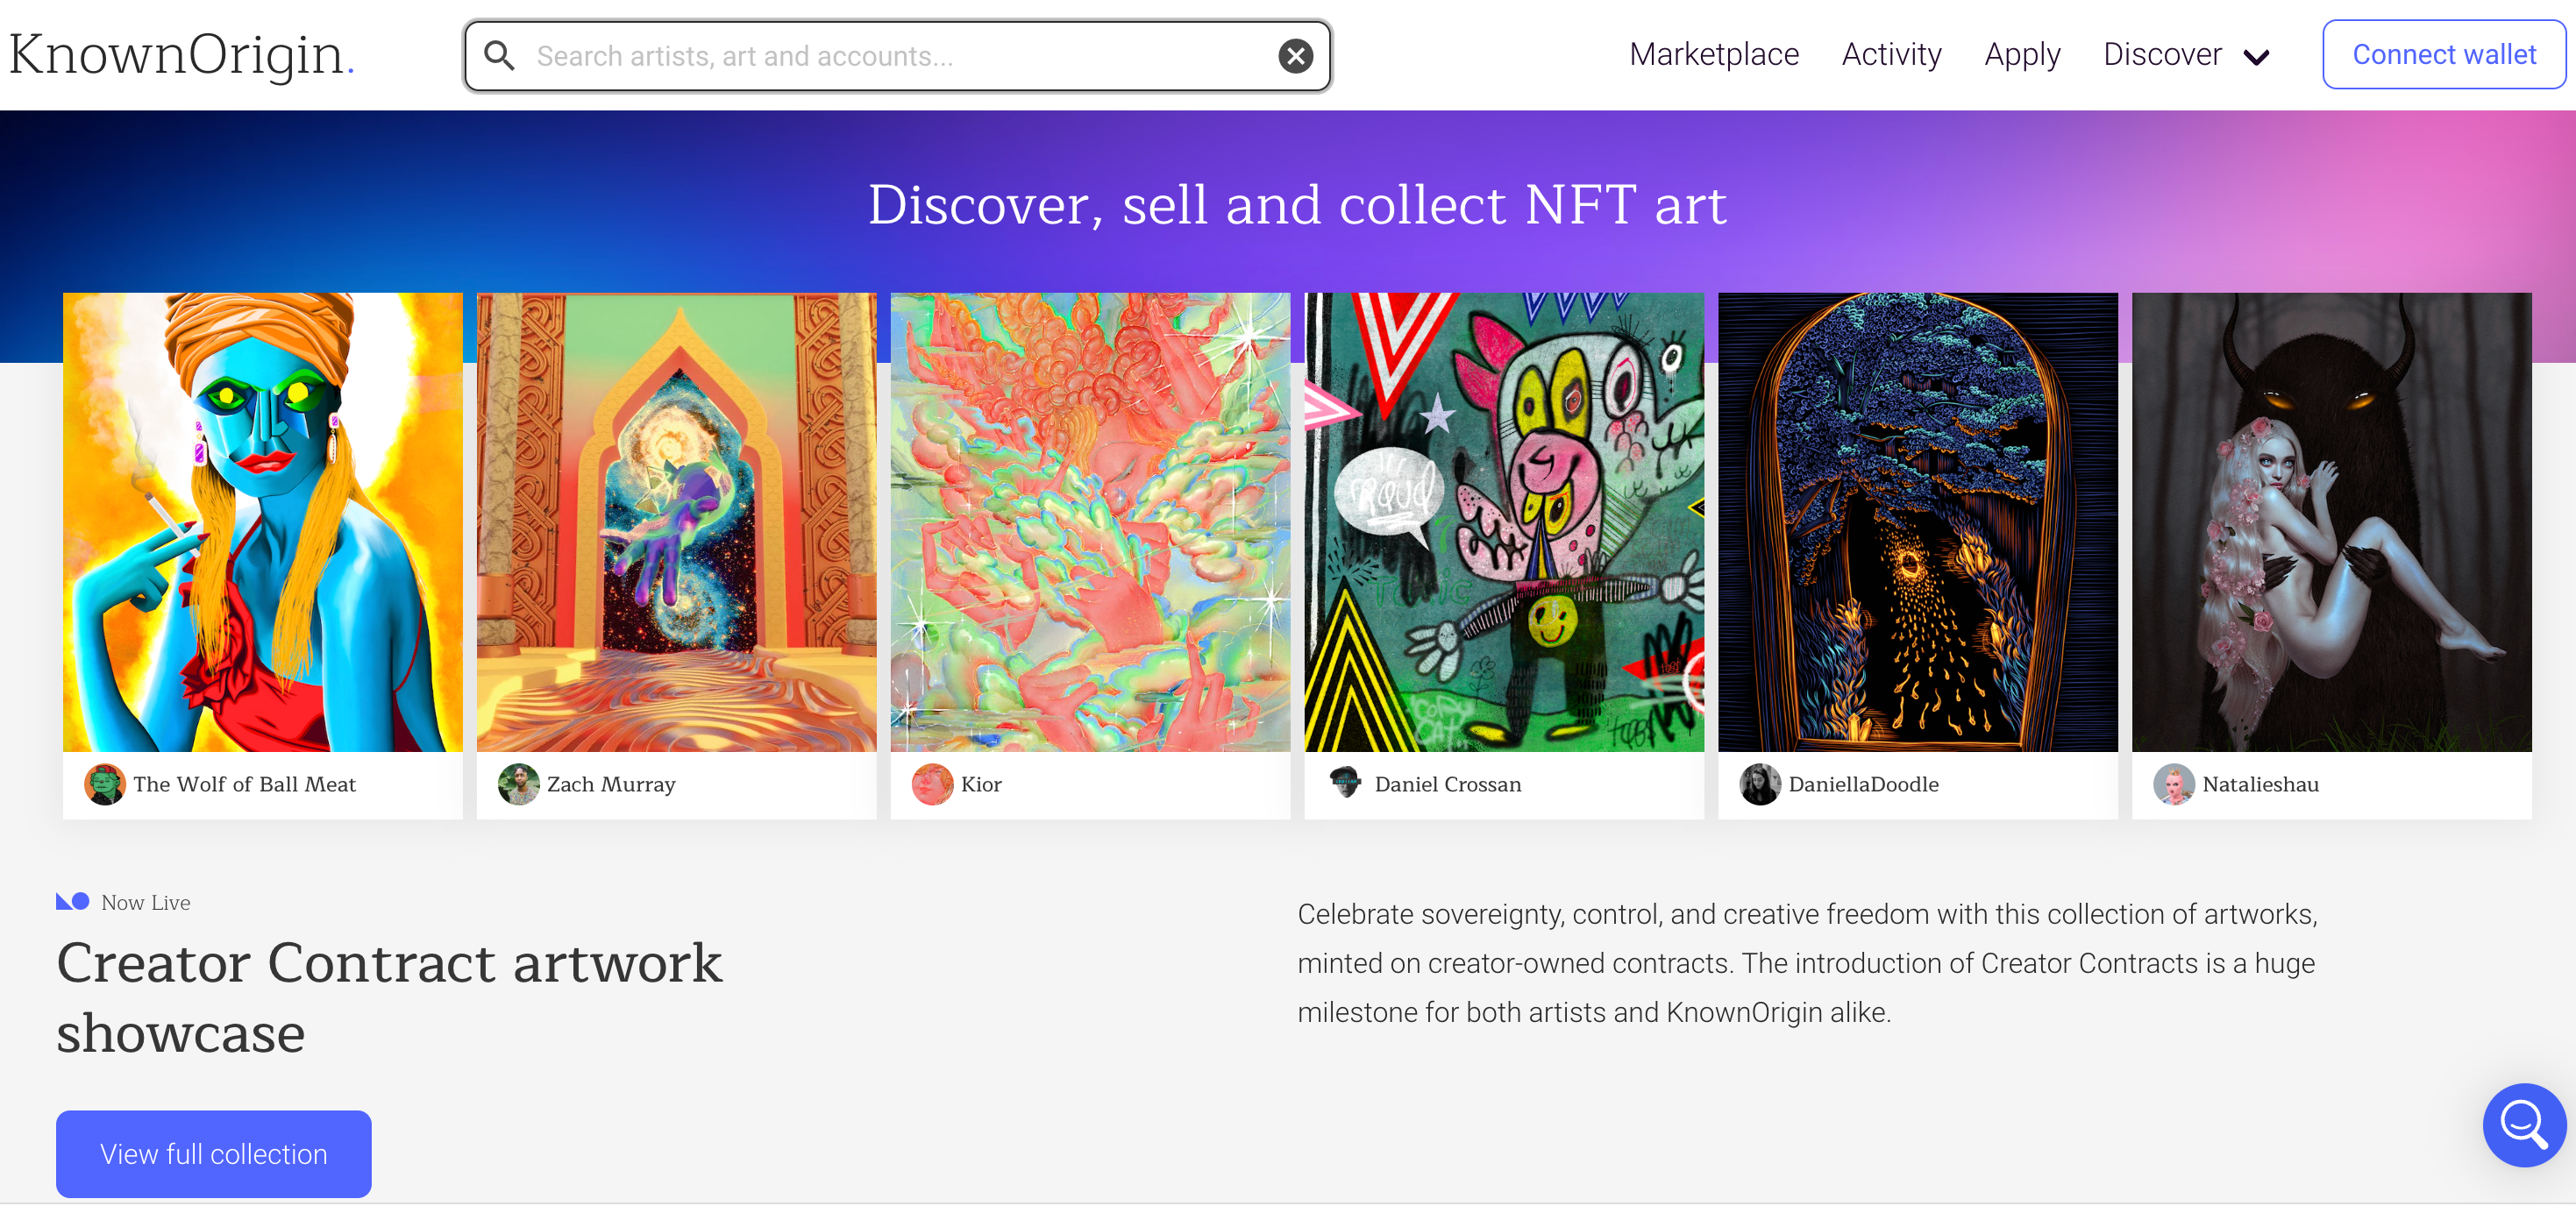Screen dimensions: 2576x1206
Task: Click the magnifying glass search icon
Action: pyautogui.click(x=499, y=56)
